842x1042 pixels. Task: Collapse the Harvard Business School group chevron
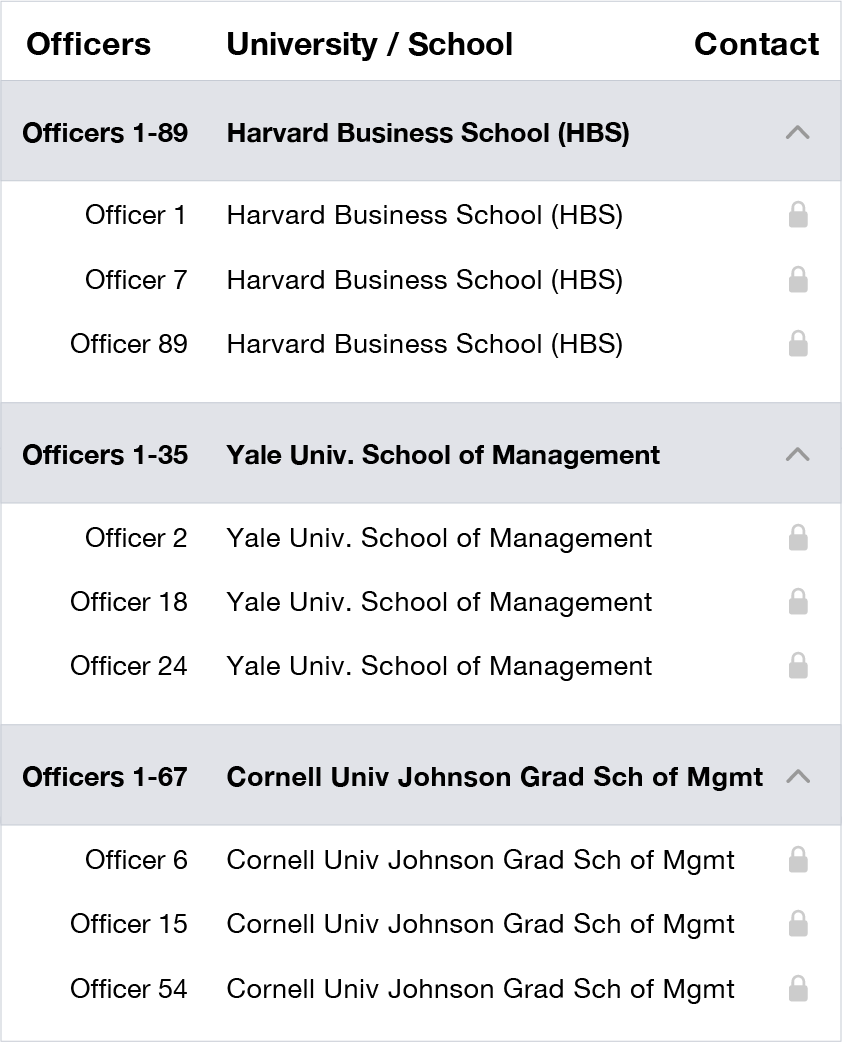coord(797,132)
